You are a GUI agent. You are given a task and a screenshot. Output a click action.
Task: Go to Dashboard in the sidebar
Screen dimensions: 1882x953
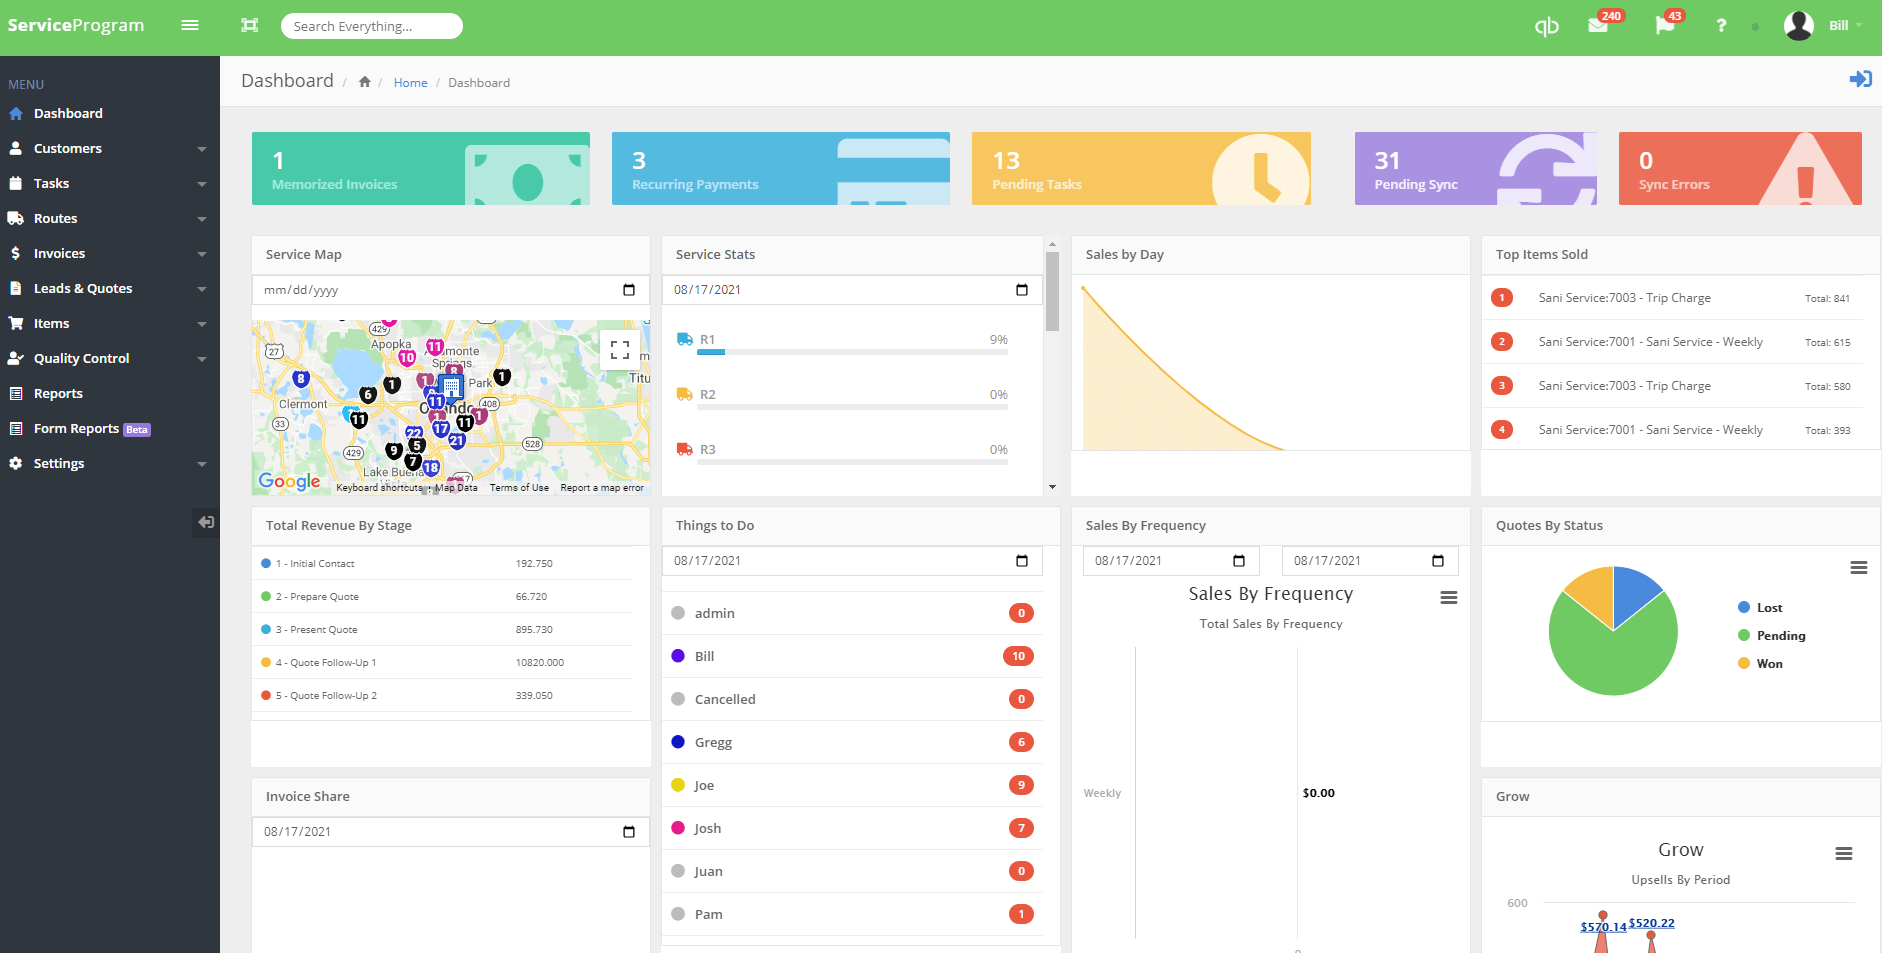(x=110, y=114)
